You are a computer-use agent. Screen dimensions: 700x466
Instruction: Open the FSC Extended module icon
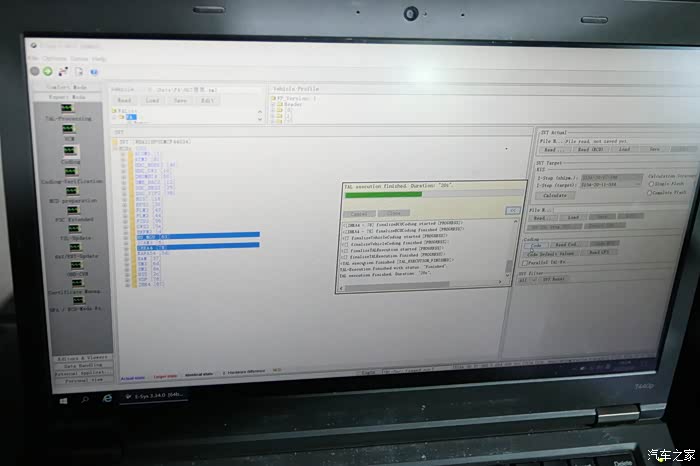tap(73, 210)
